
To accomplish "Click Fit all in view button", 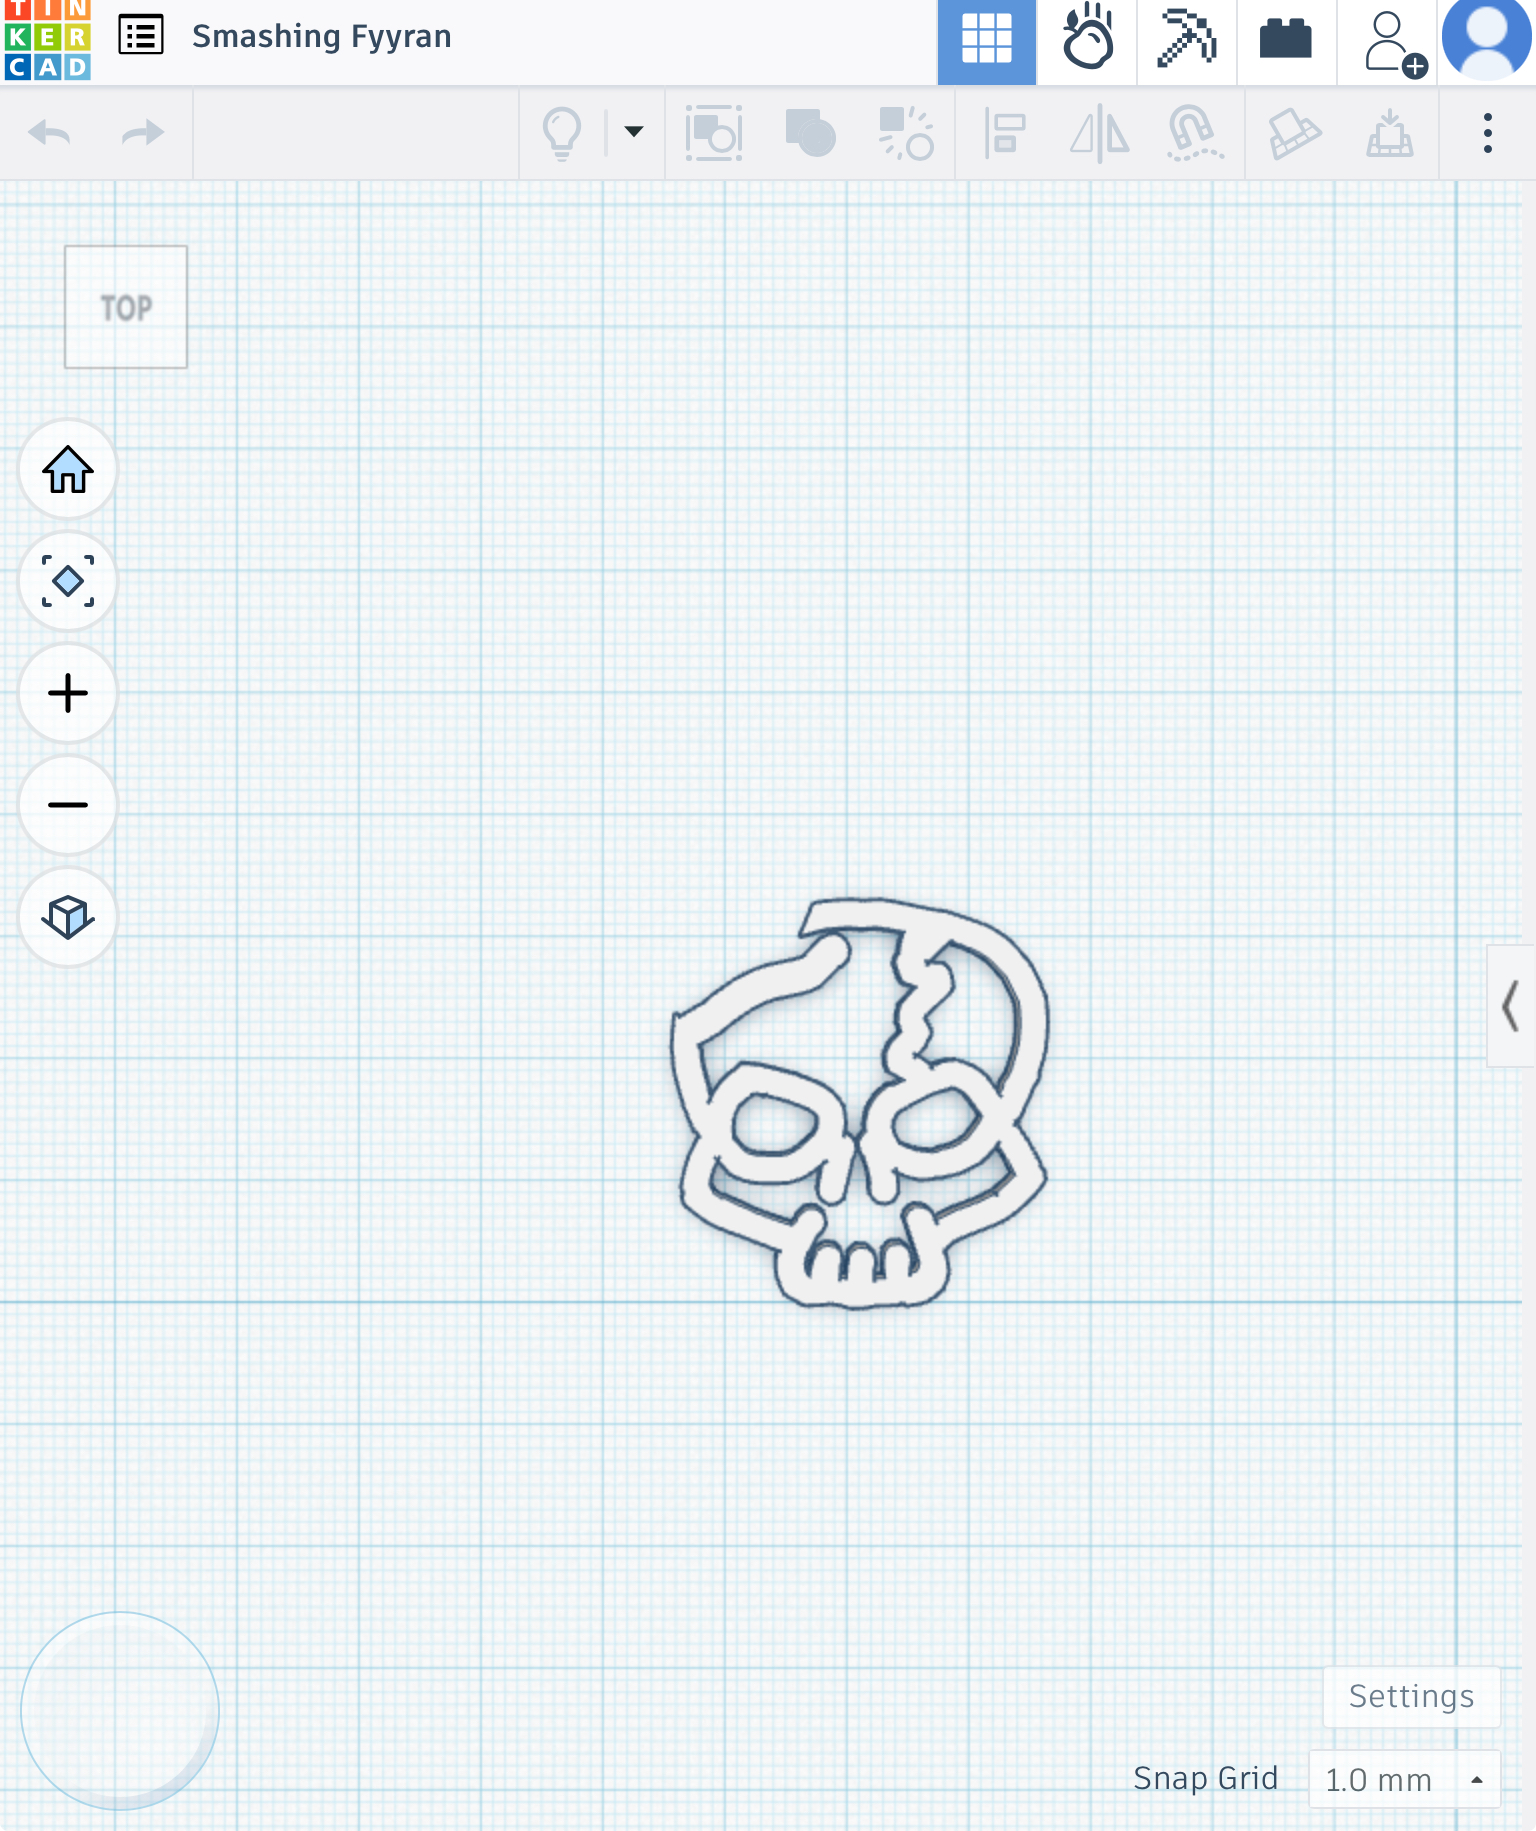I will pos(68,581).
